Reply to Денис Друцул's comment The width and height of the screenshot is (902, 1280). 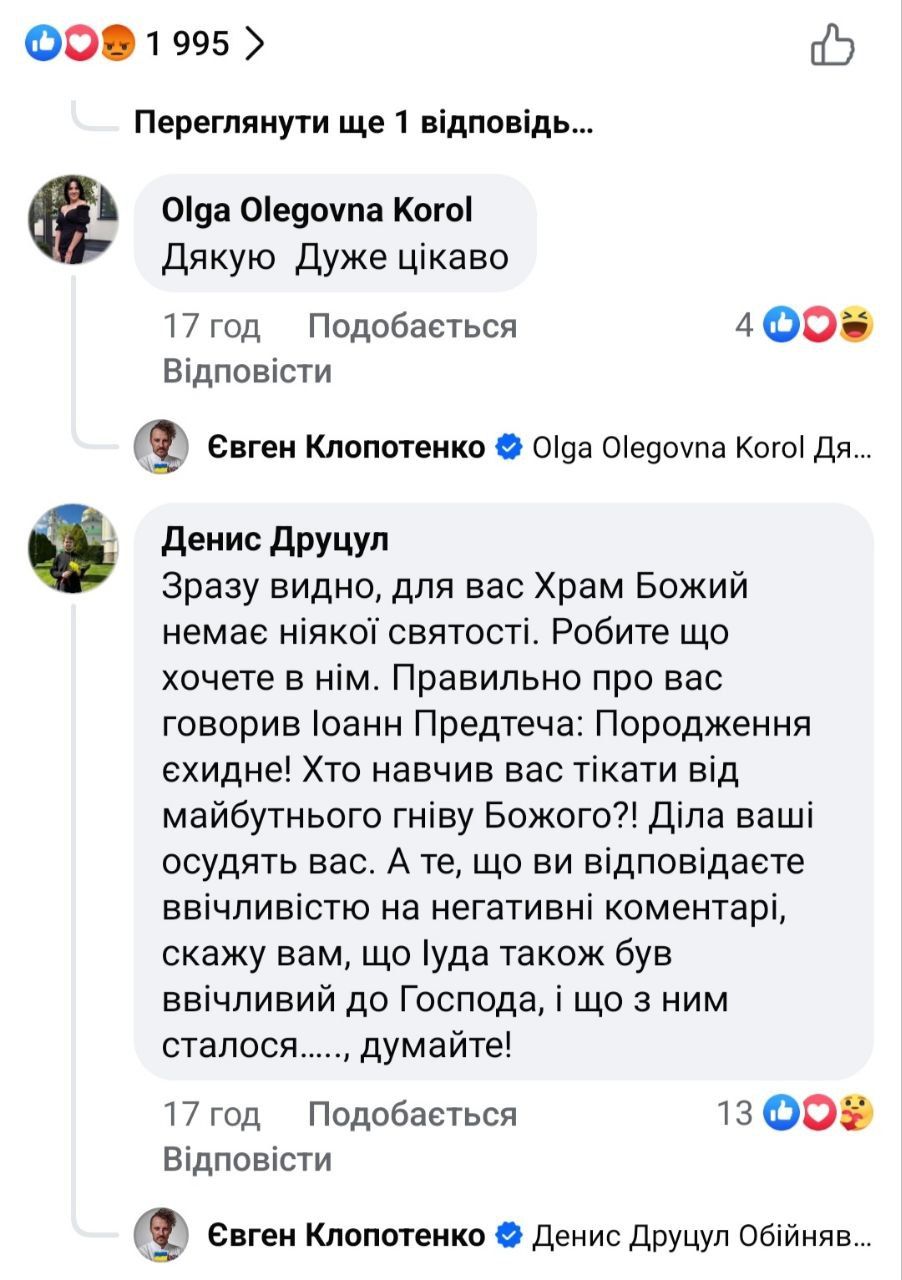(247, 1160)
